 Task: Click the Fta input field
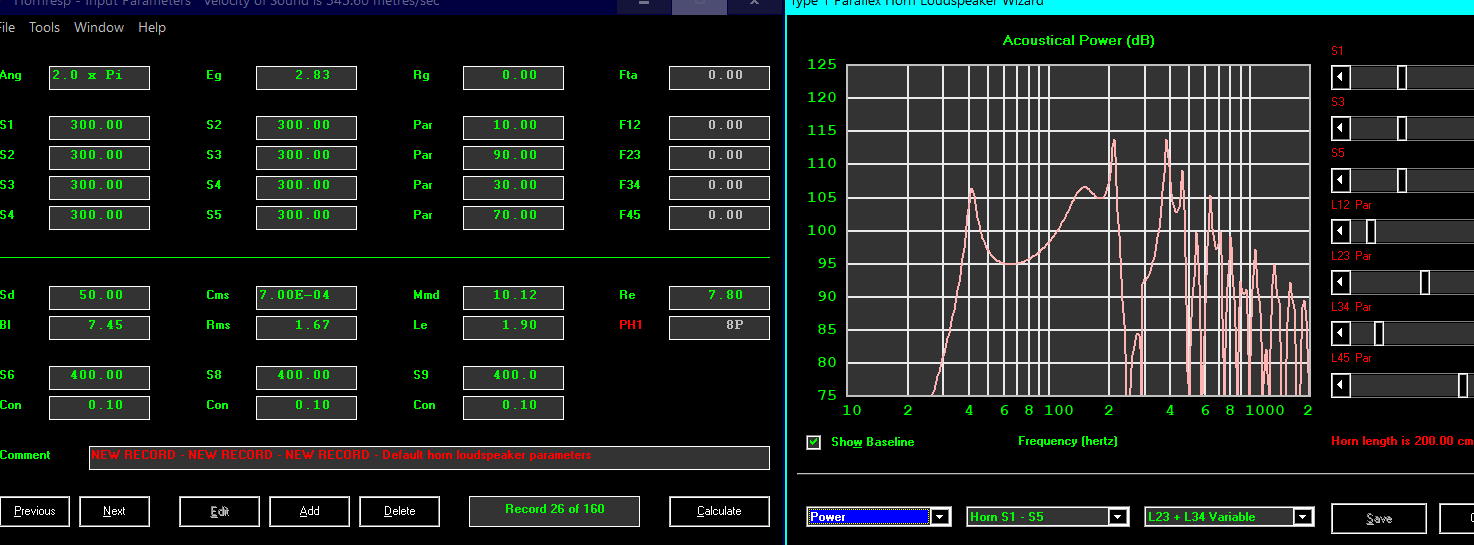click(x=719, y=77)
